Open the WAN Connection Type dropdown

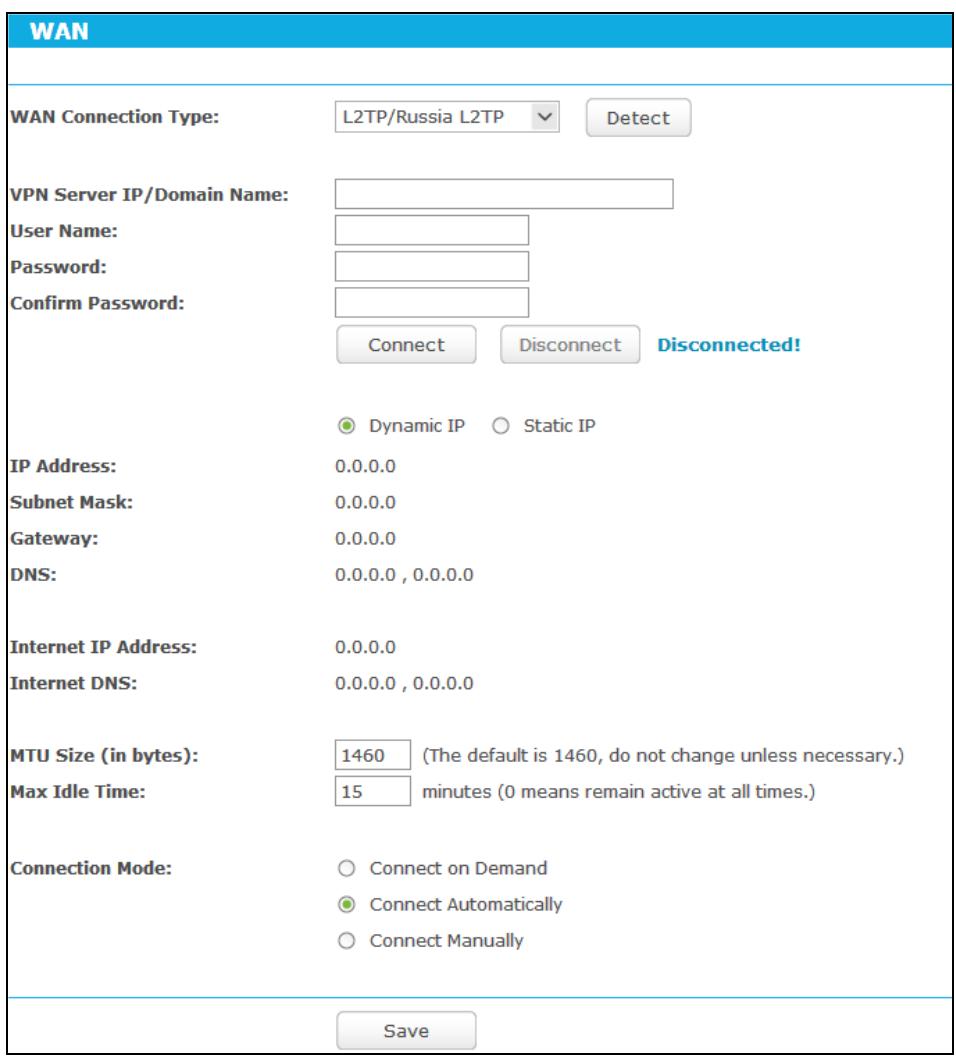coord(447,117)
